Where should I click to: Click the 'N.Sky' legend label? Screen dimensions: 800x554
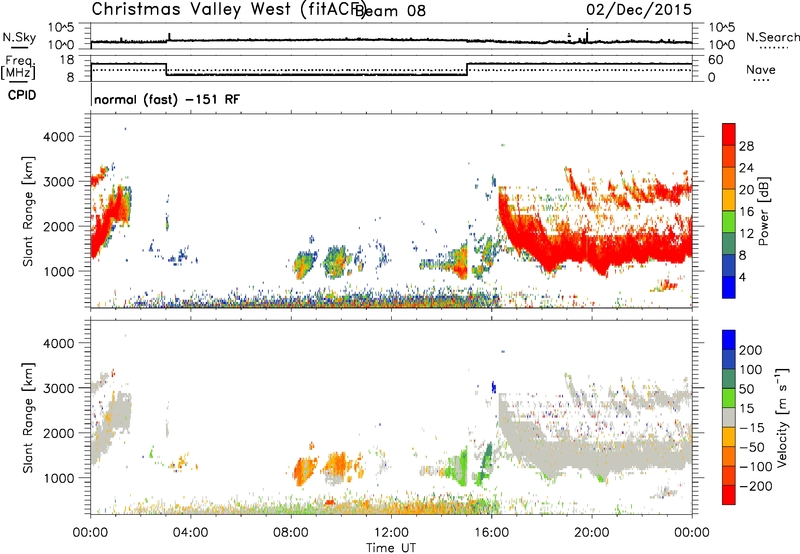[19, 37]
